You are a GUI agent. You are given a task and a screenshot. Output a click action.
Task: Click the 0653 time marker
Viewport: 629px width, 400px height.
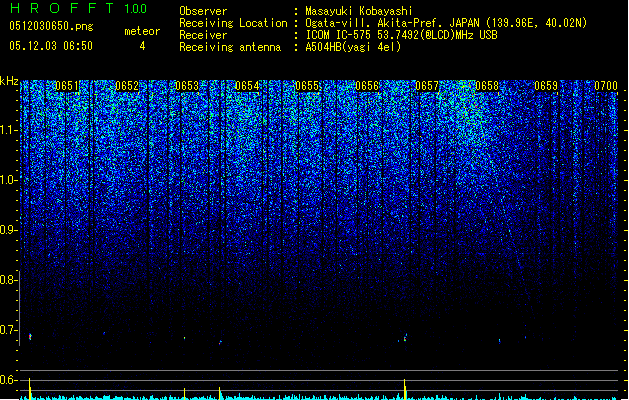point(187,86)
